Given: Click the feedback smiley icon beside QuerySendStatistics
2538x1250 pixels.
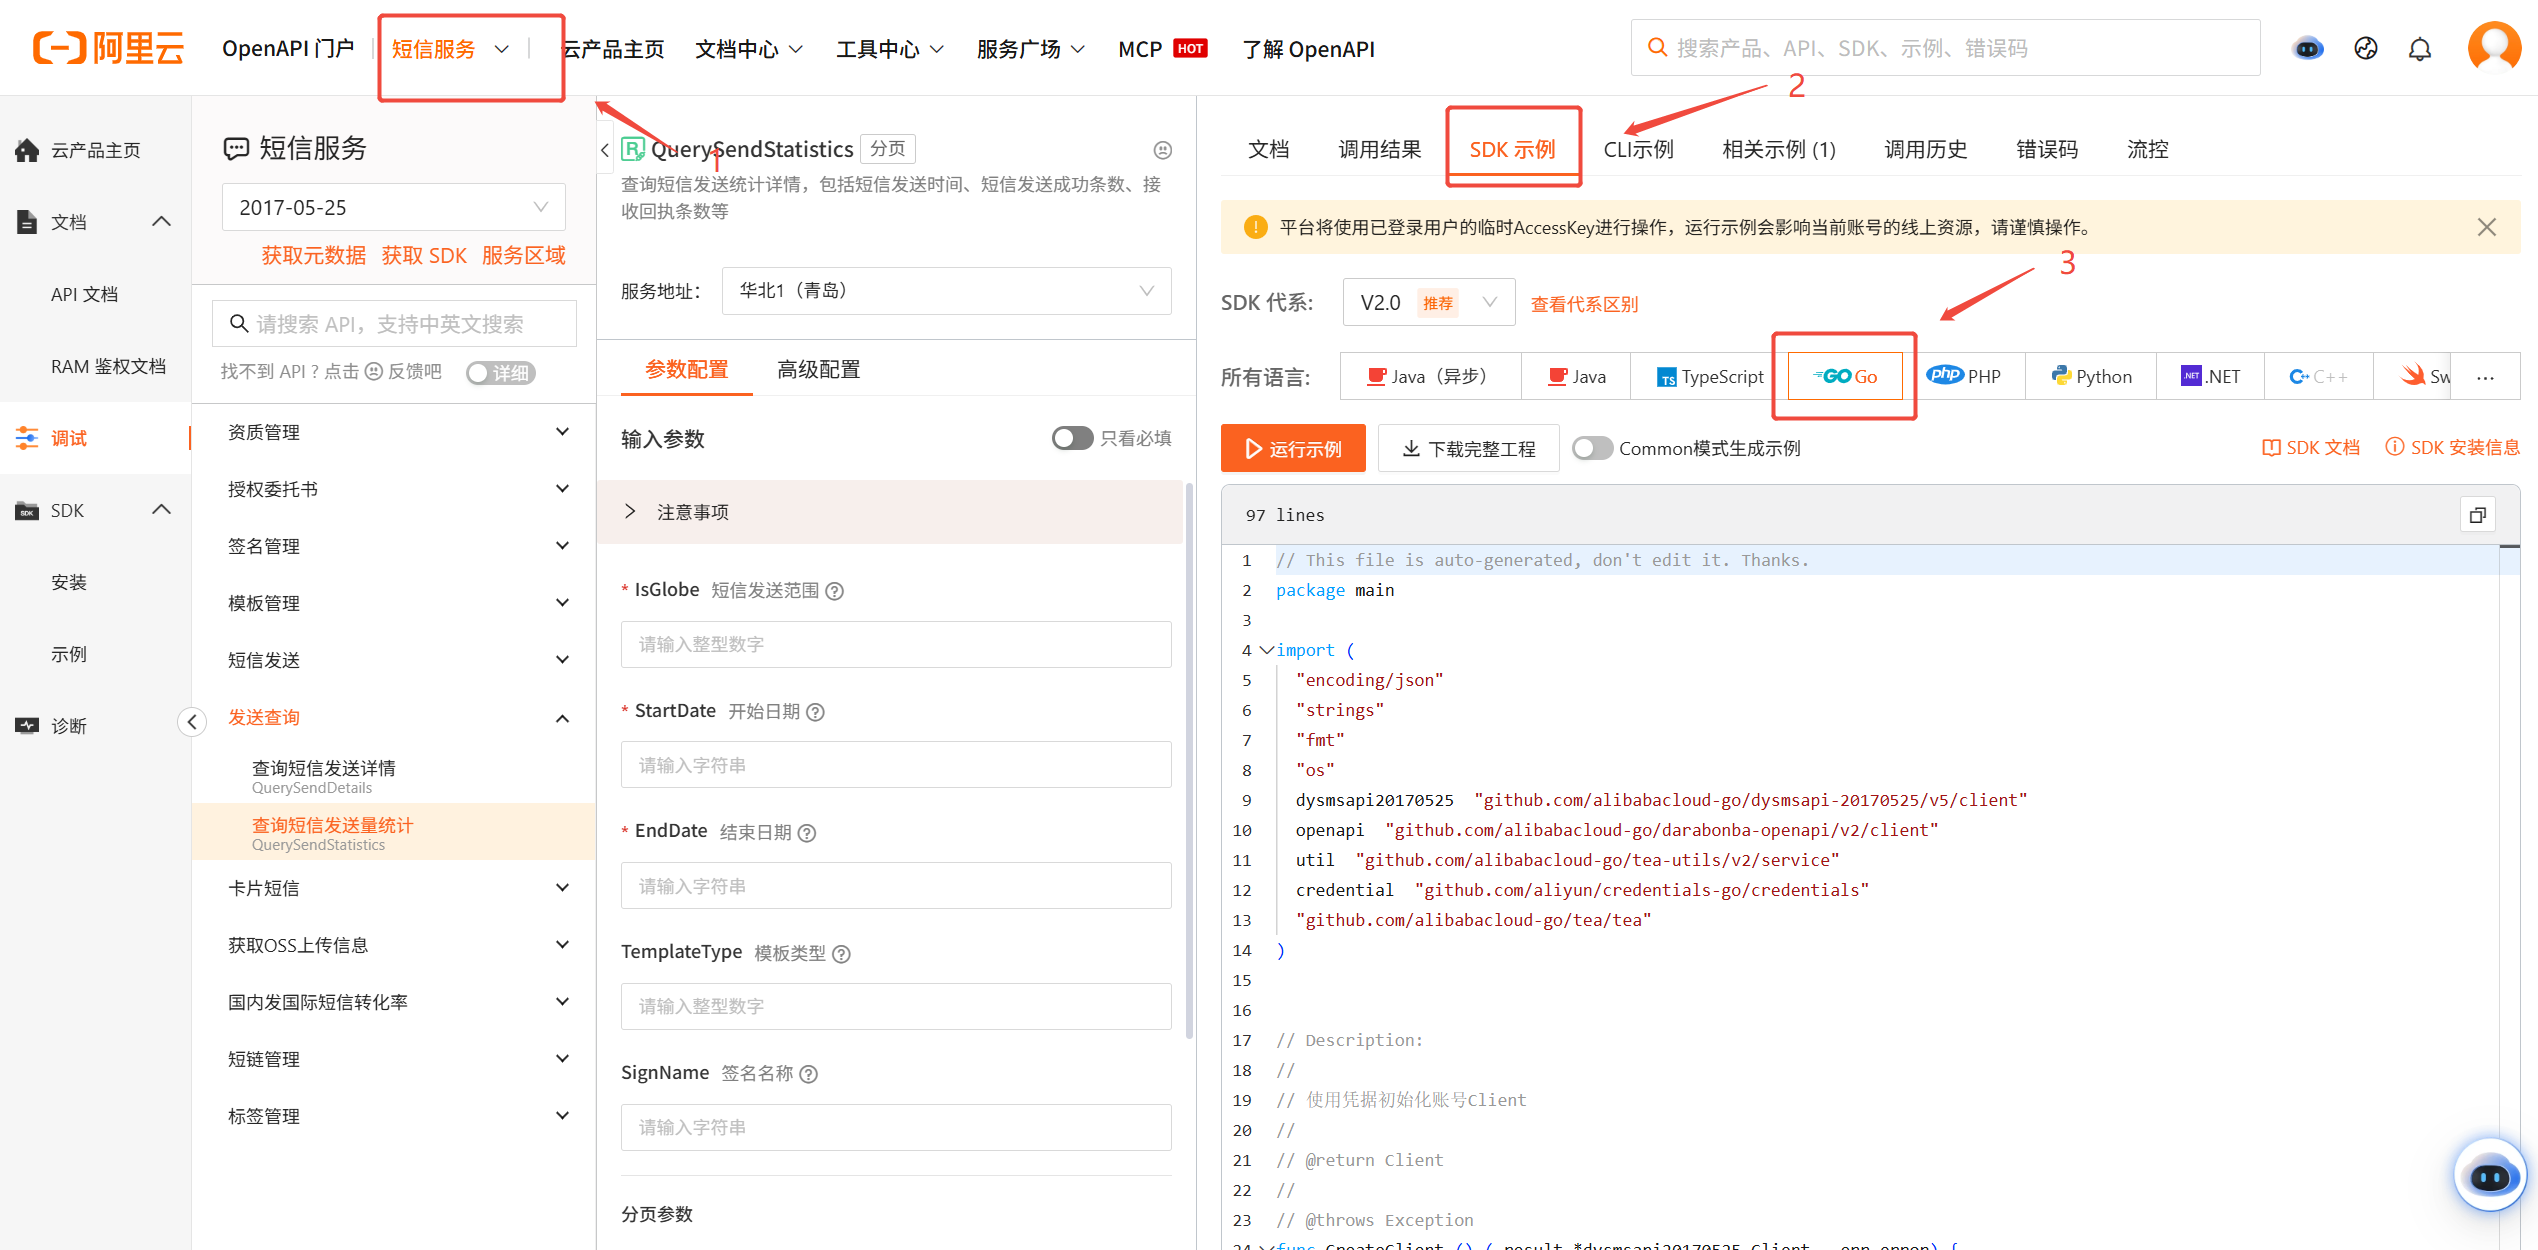Looking at the screenshot, I should (1162, 150).
